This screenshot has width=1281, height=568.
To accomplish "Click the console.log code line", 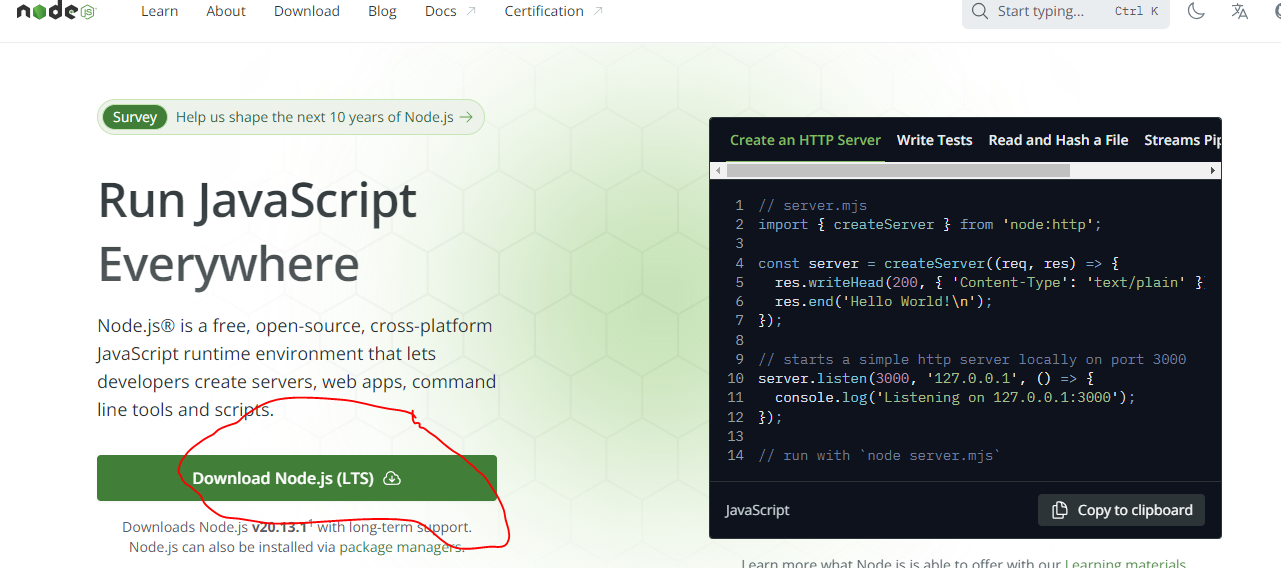I will [x=955, y=397].
